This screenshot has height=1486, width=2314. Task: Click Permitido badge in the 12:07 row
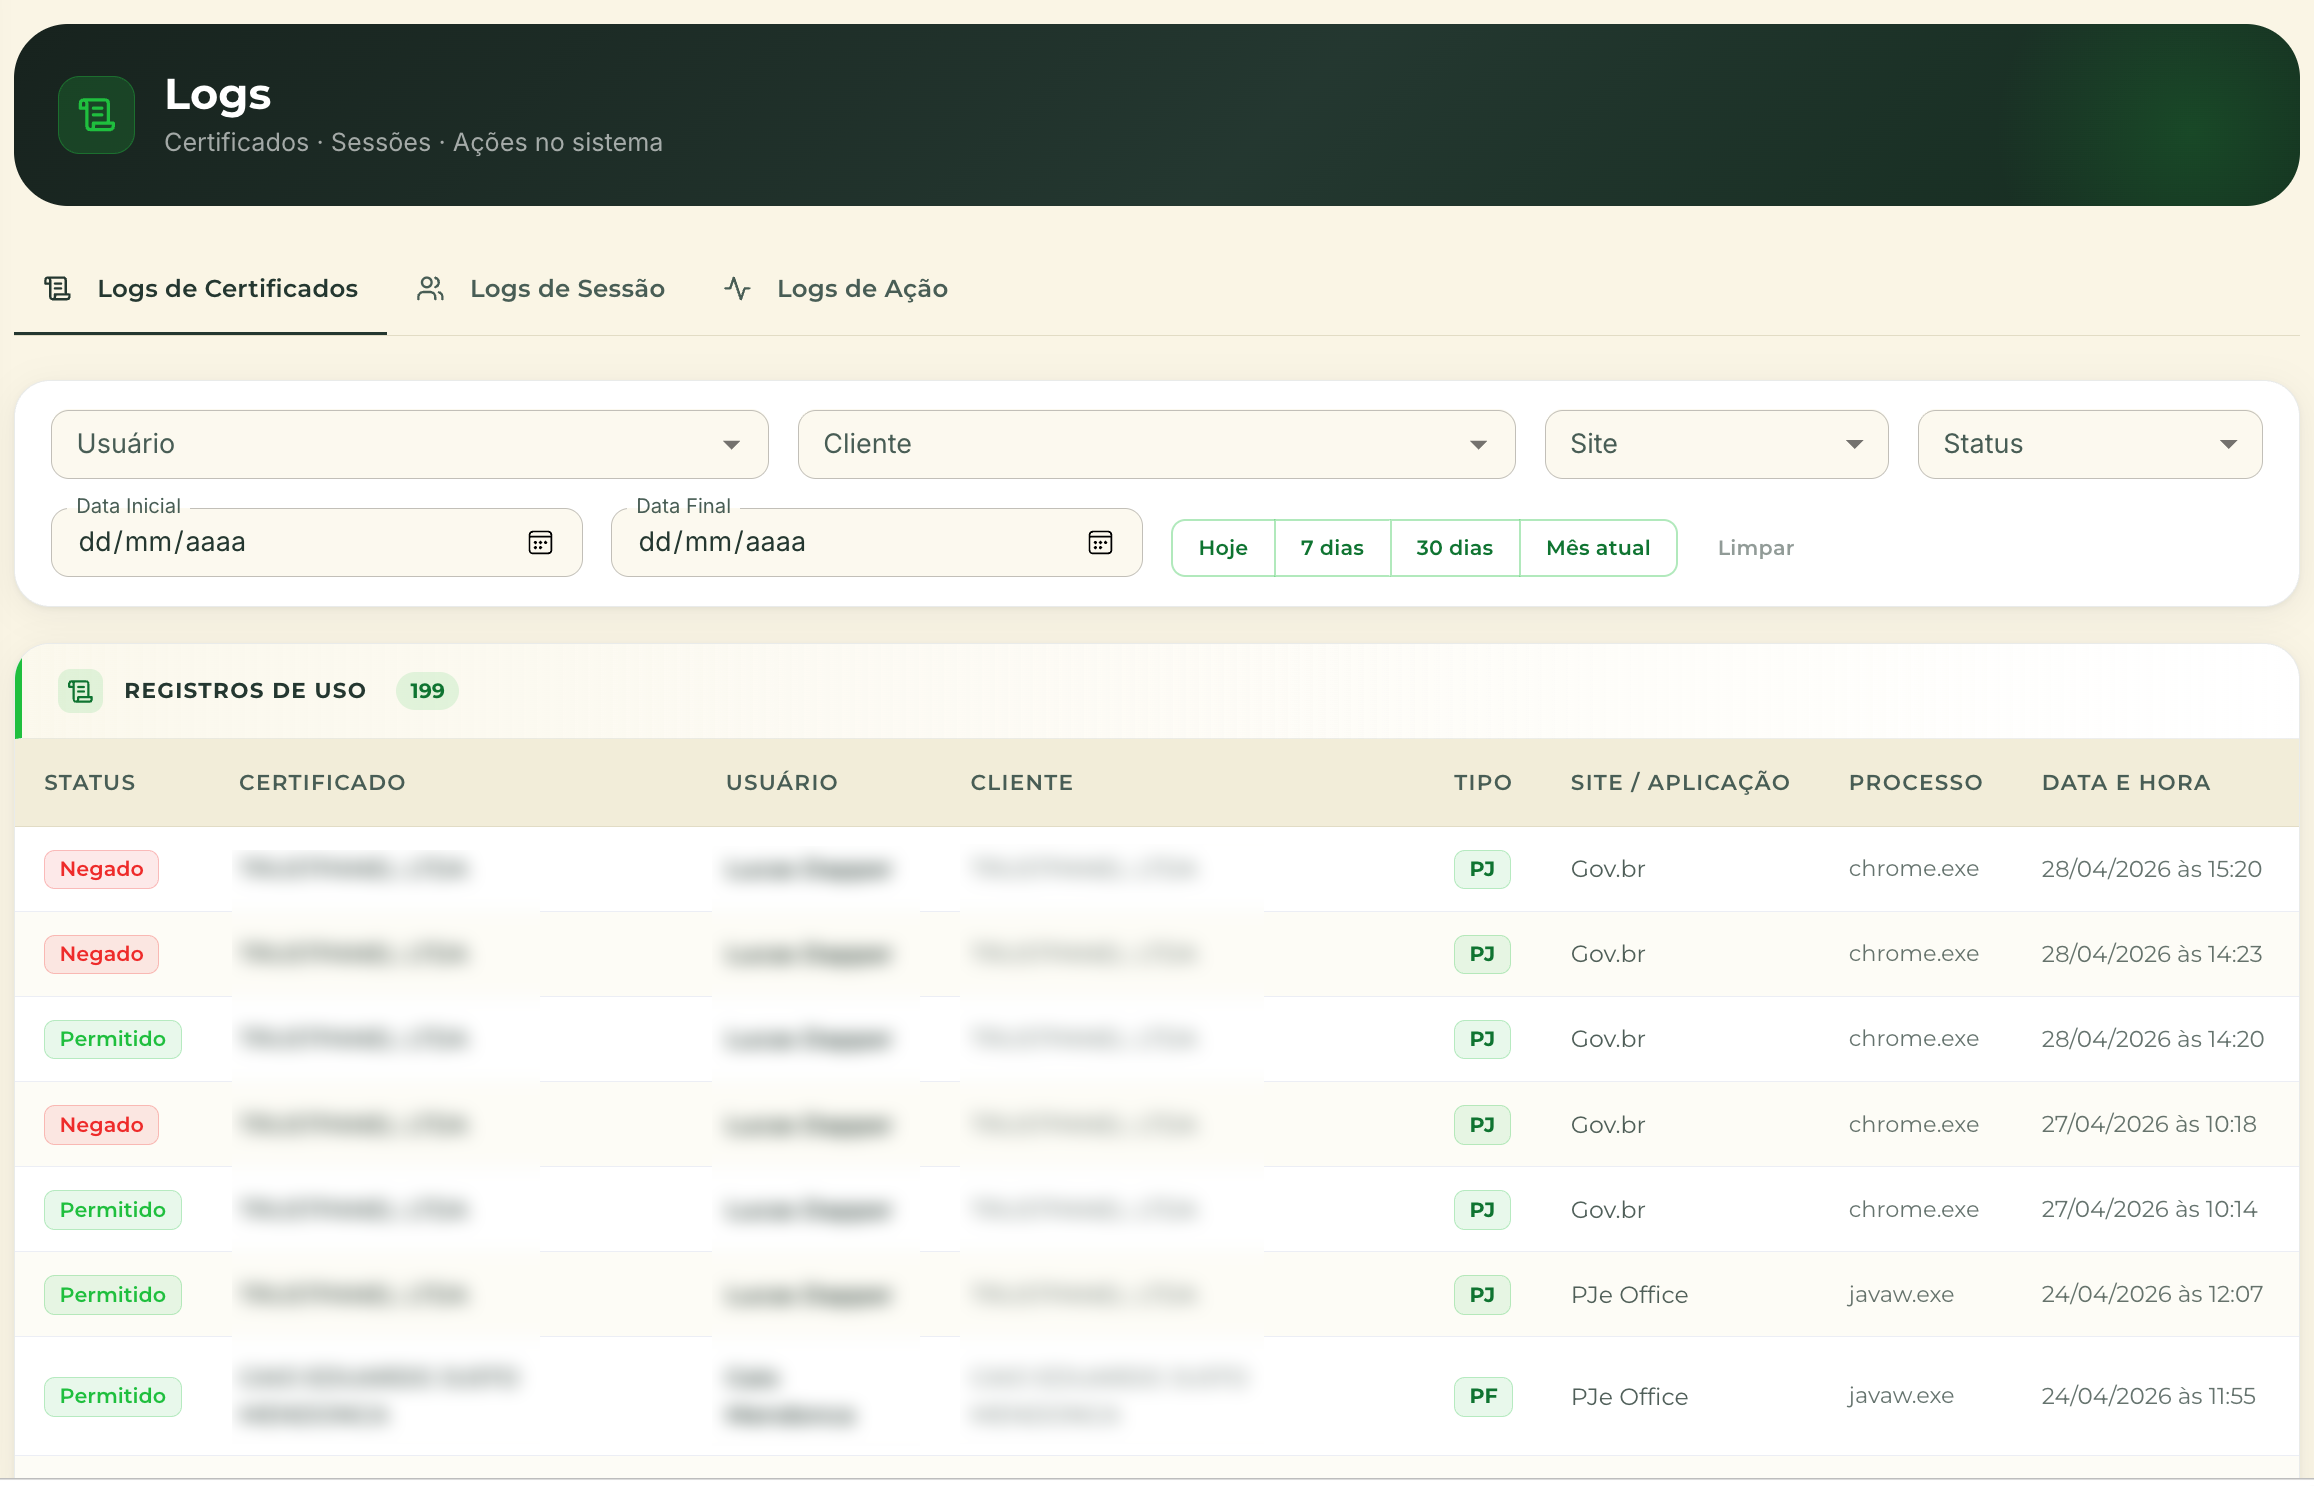(x=113, y=1295)
